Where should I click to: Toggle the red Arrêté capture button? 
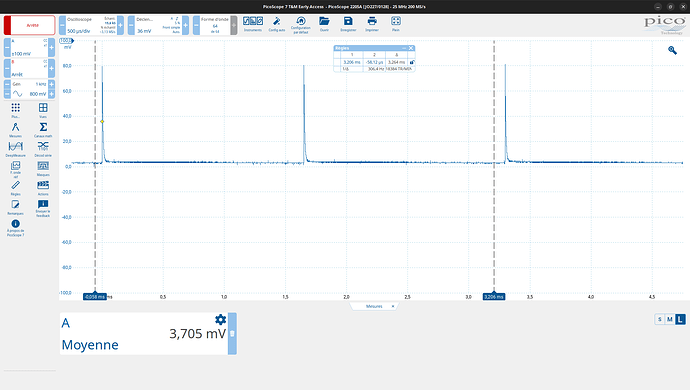29,25
